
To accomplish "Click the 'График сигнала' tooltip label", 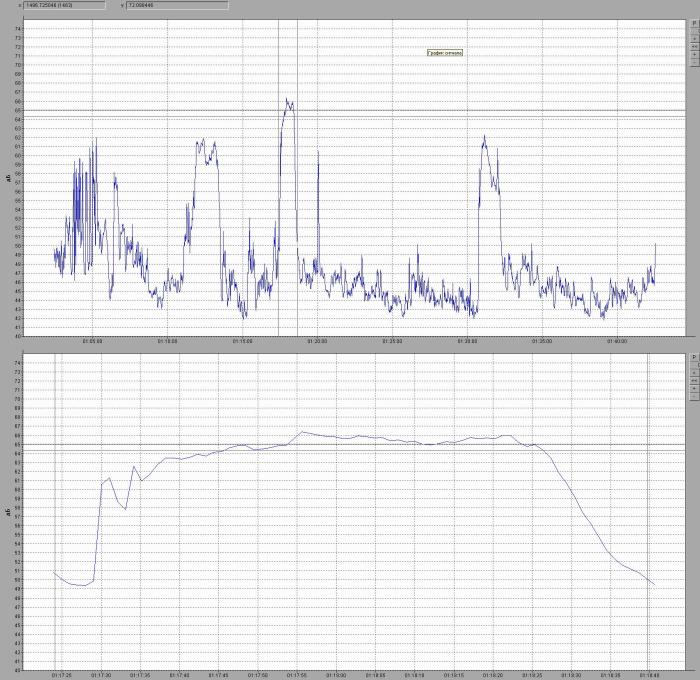I will (x=447, y=53).
